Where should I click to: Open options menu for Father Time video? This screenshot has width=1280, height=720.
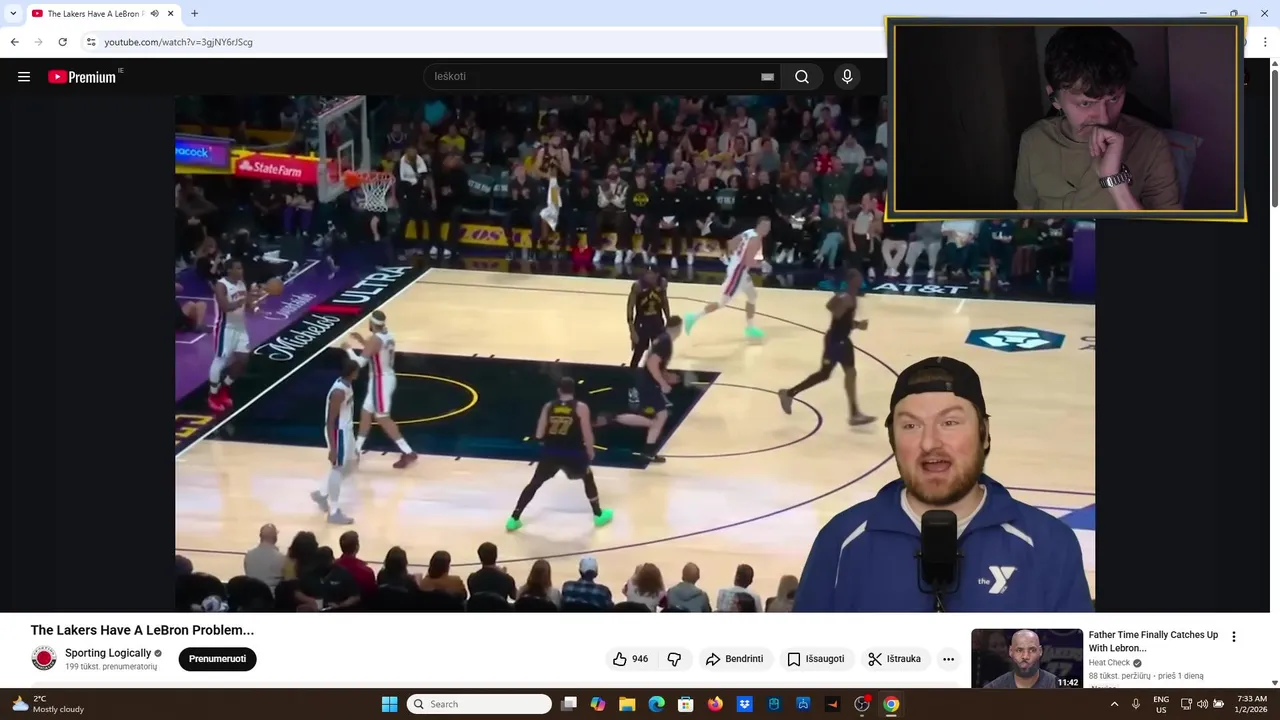1233,637
